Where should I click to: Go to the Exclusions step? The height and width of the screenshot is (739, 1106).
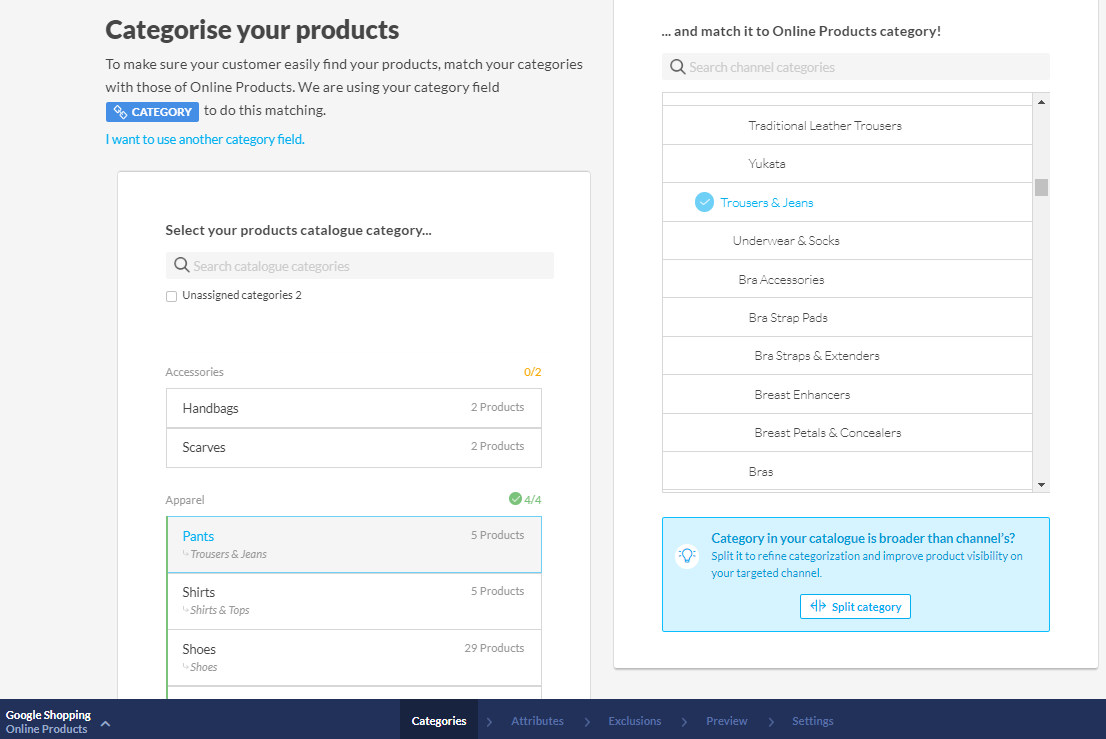[634, 721]
